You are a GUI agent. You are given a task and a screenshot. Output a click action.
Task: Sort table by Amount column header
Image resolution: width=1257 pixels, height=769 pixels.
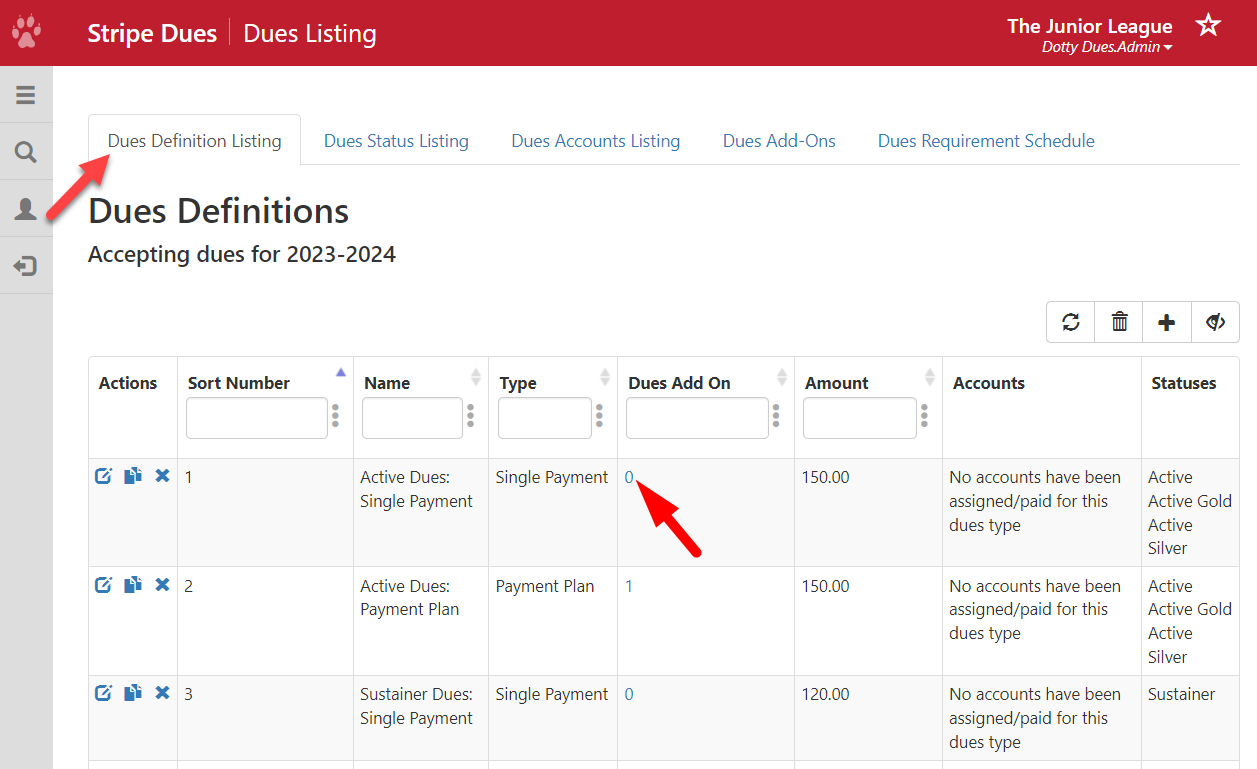(837, 383)
